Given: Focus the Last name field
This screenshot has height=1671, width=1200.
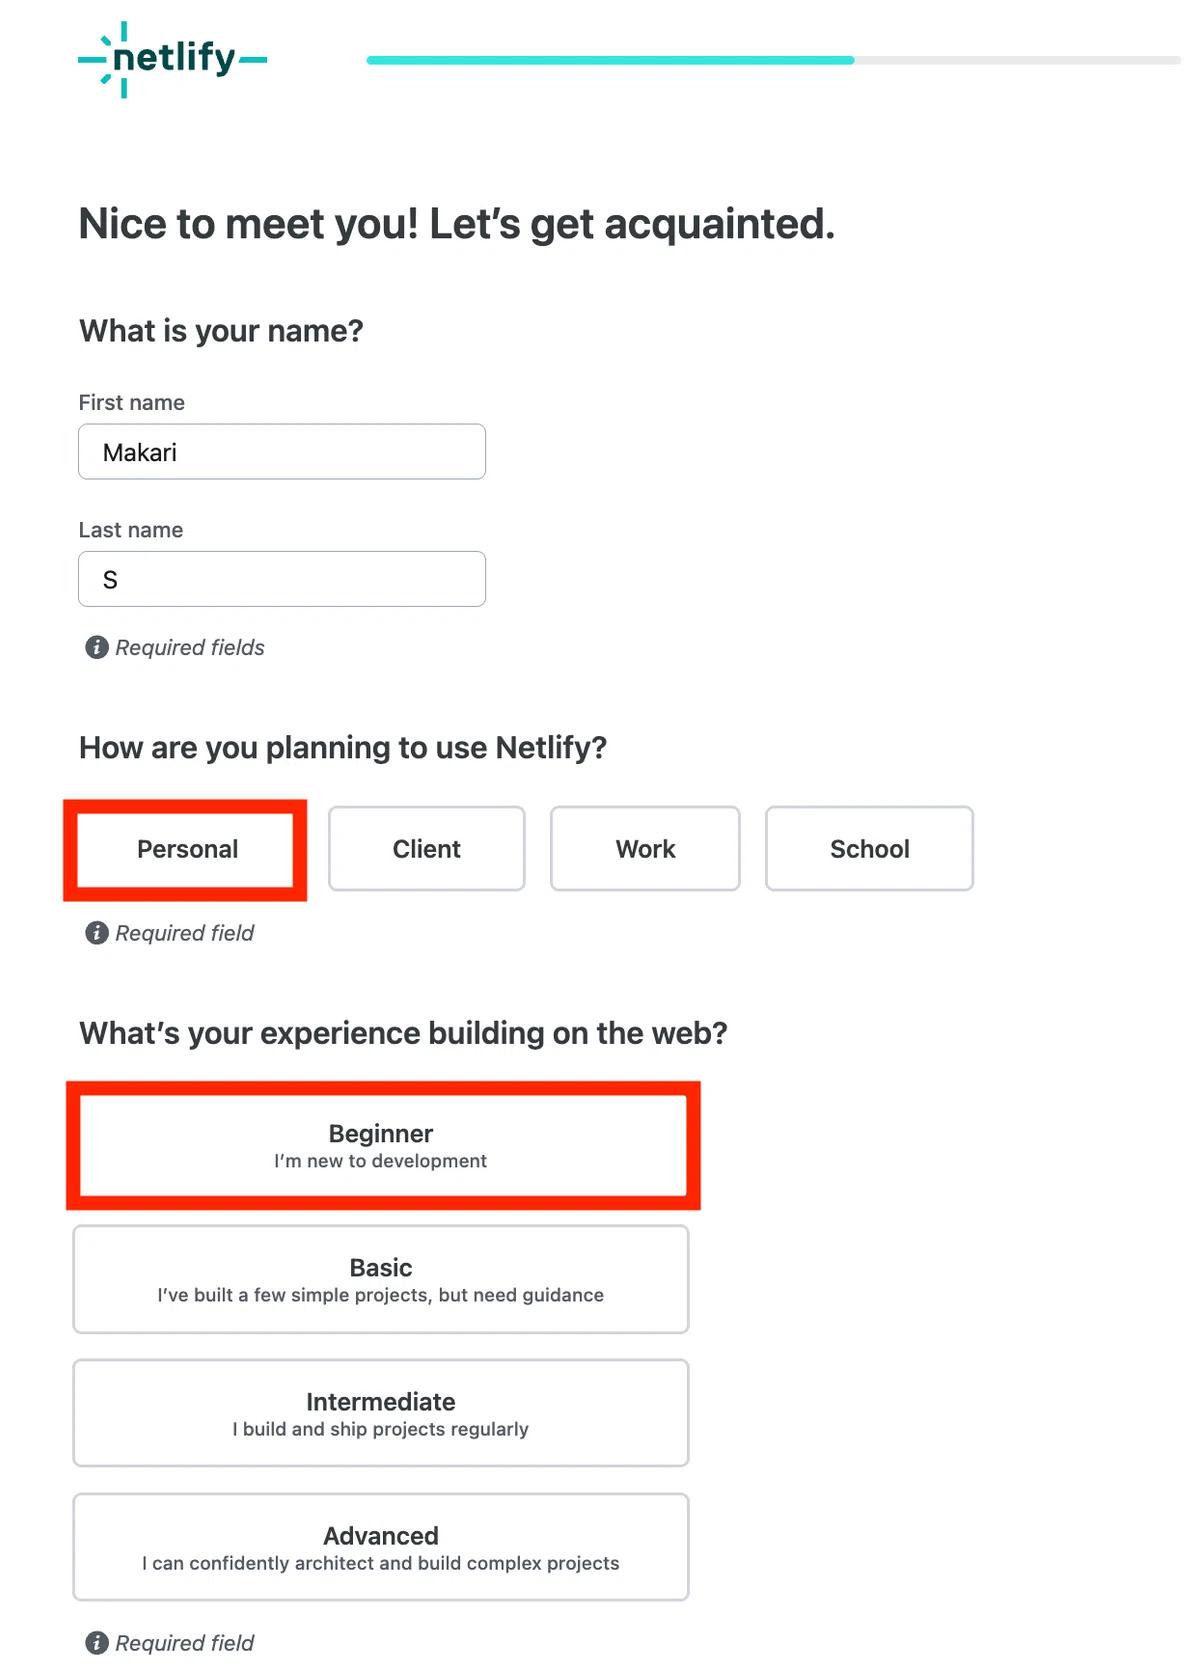Looking at the screenshot, I should click(x=282, y=579).
